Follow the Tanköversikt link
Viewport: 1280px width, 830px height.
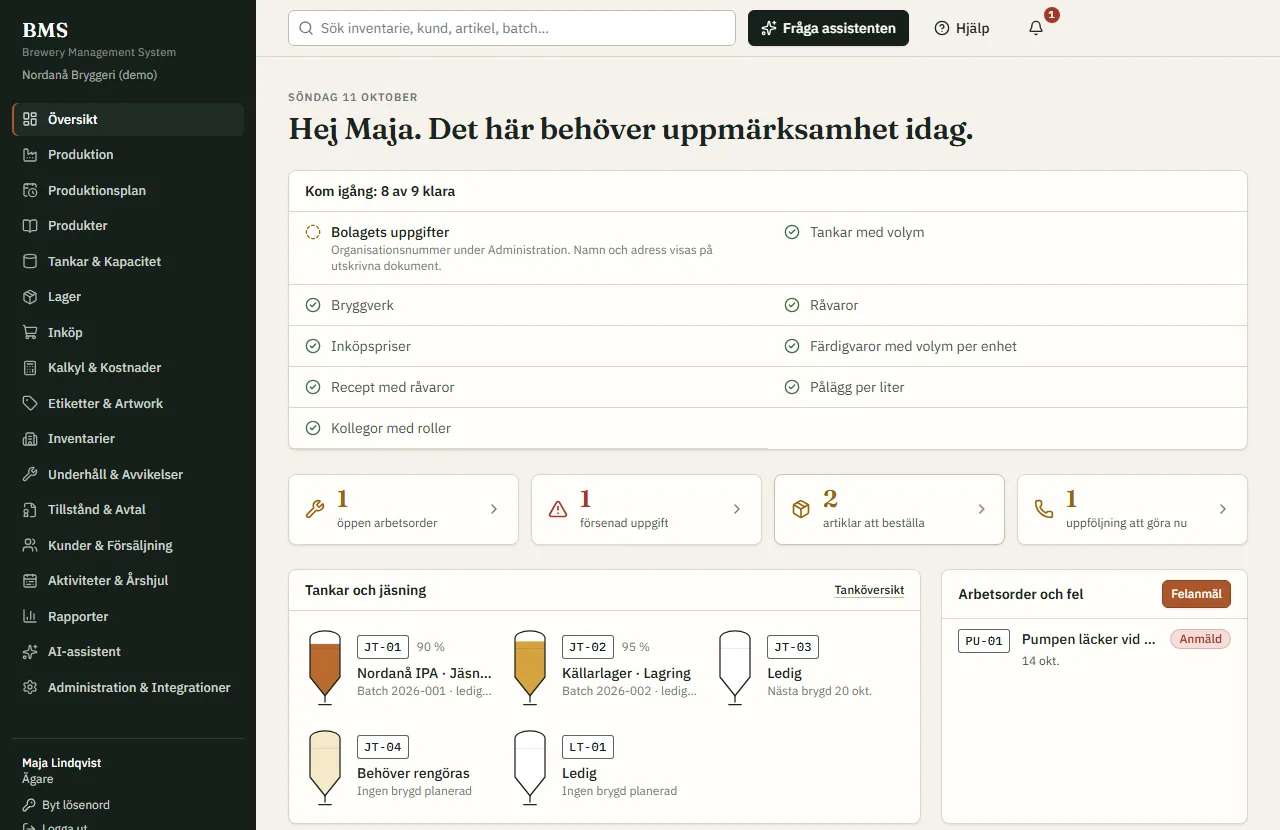(869, 590)
